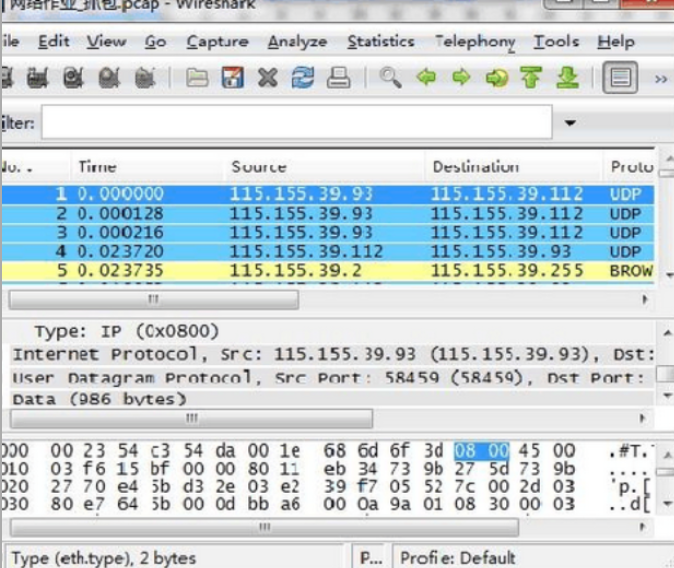
Task: Open the Edit menu
Action: click(x=54, y=42)
